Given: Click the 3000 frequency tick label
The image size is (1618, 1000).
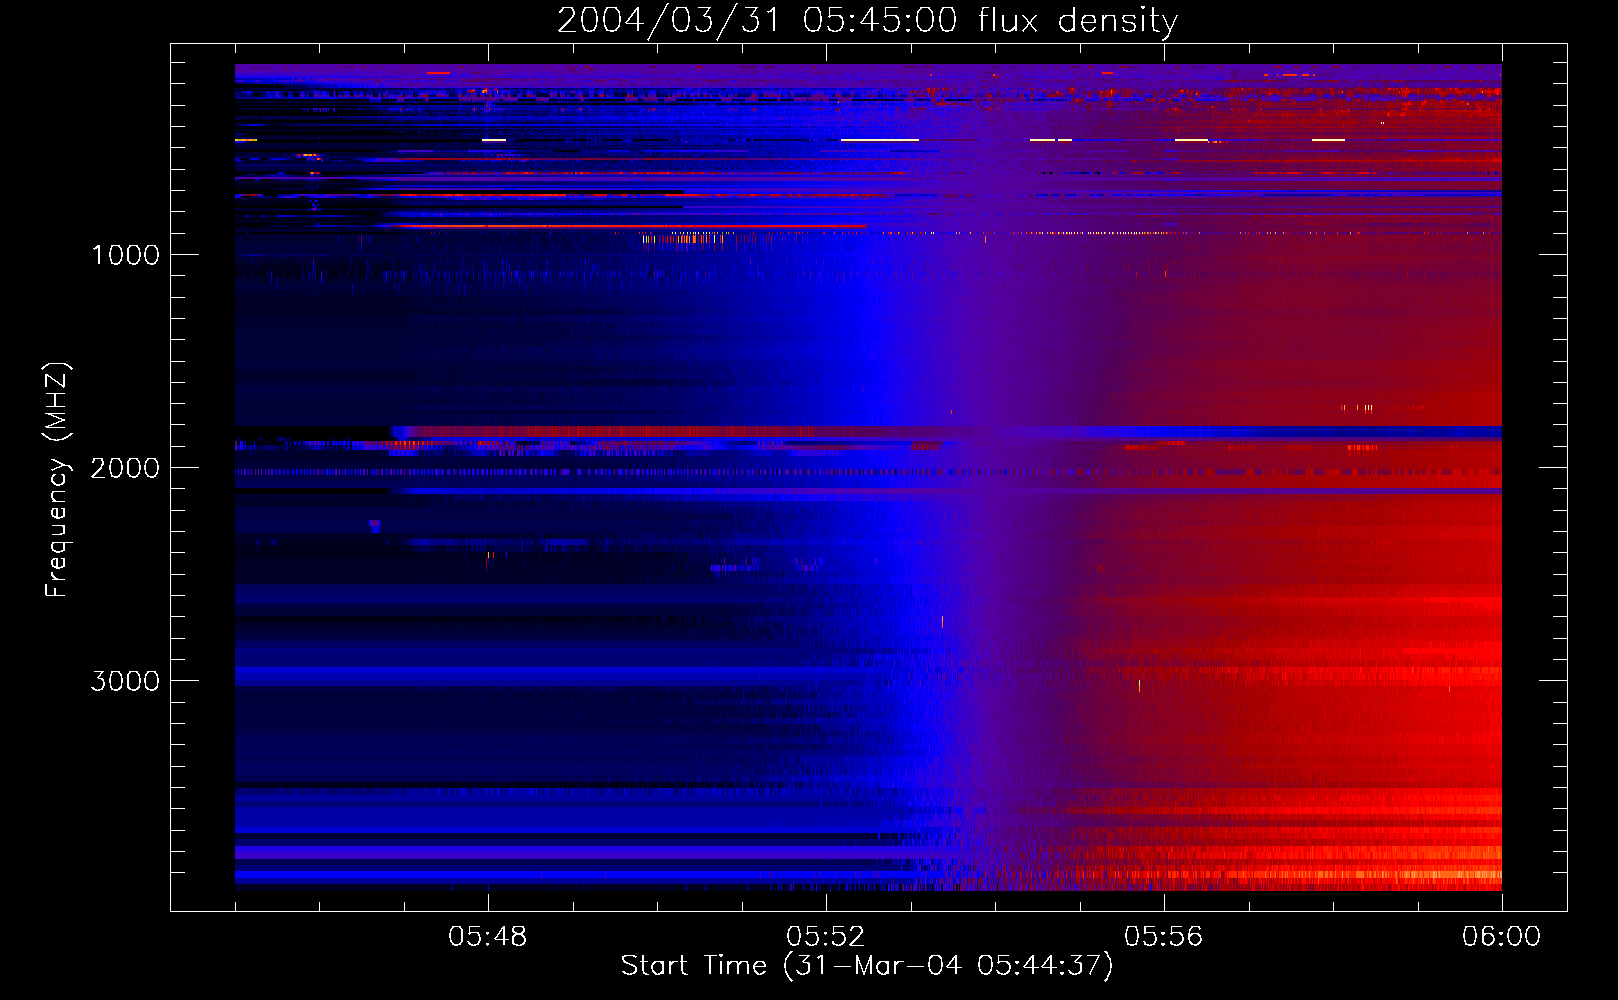Looking at the screenshot, I should [x=125, y=681].
